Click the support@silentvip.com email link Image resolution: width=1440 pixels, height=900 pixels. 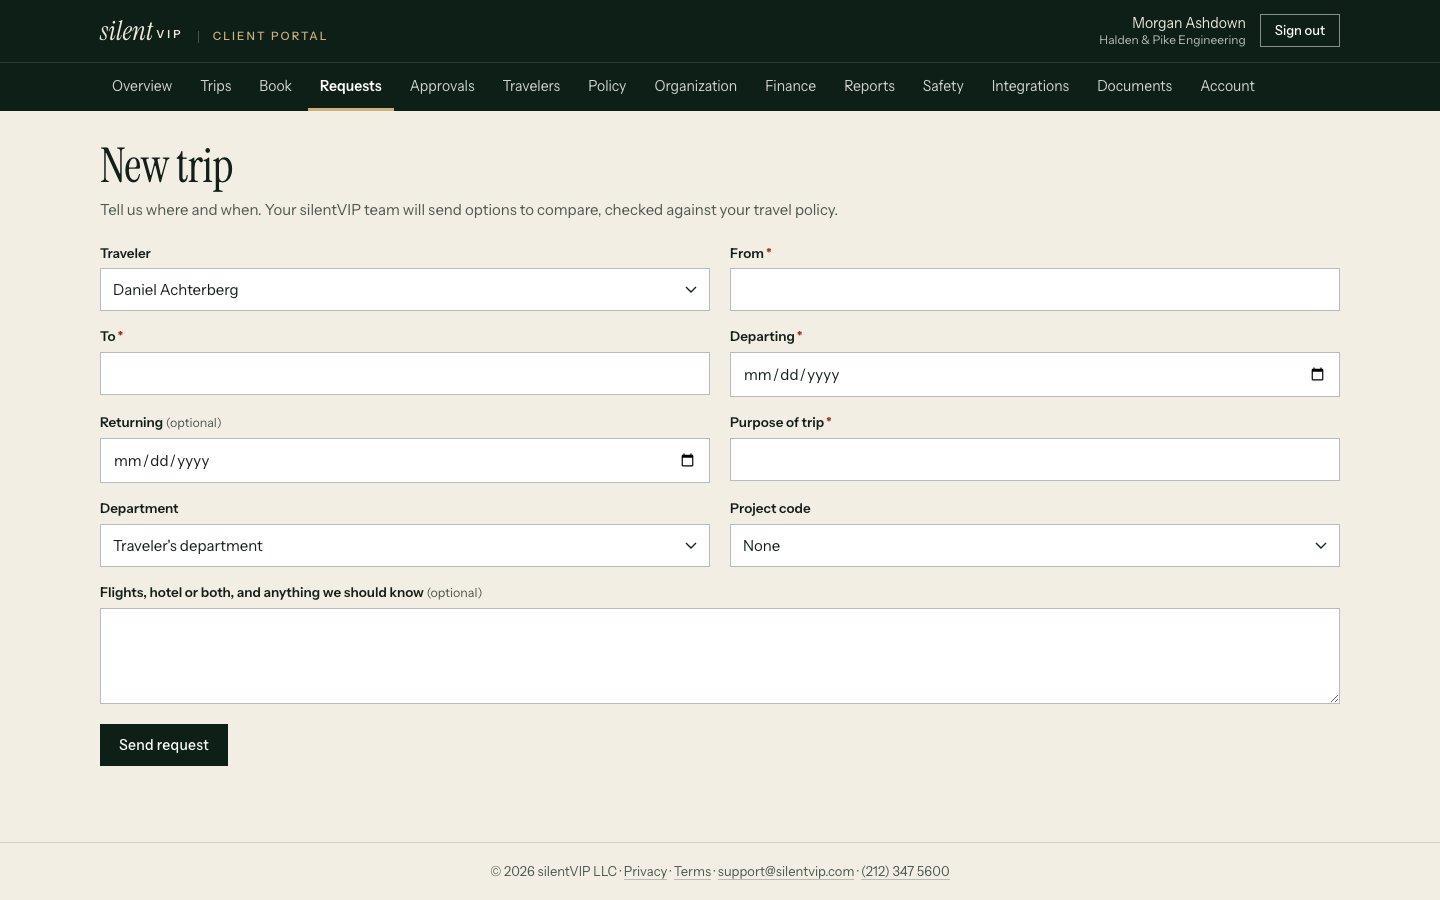[x=786, y=872]
